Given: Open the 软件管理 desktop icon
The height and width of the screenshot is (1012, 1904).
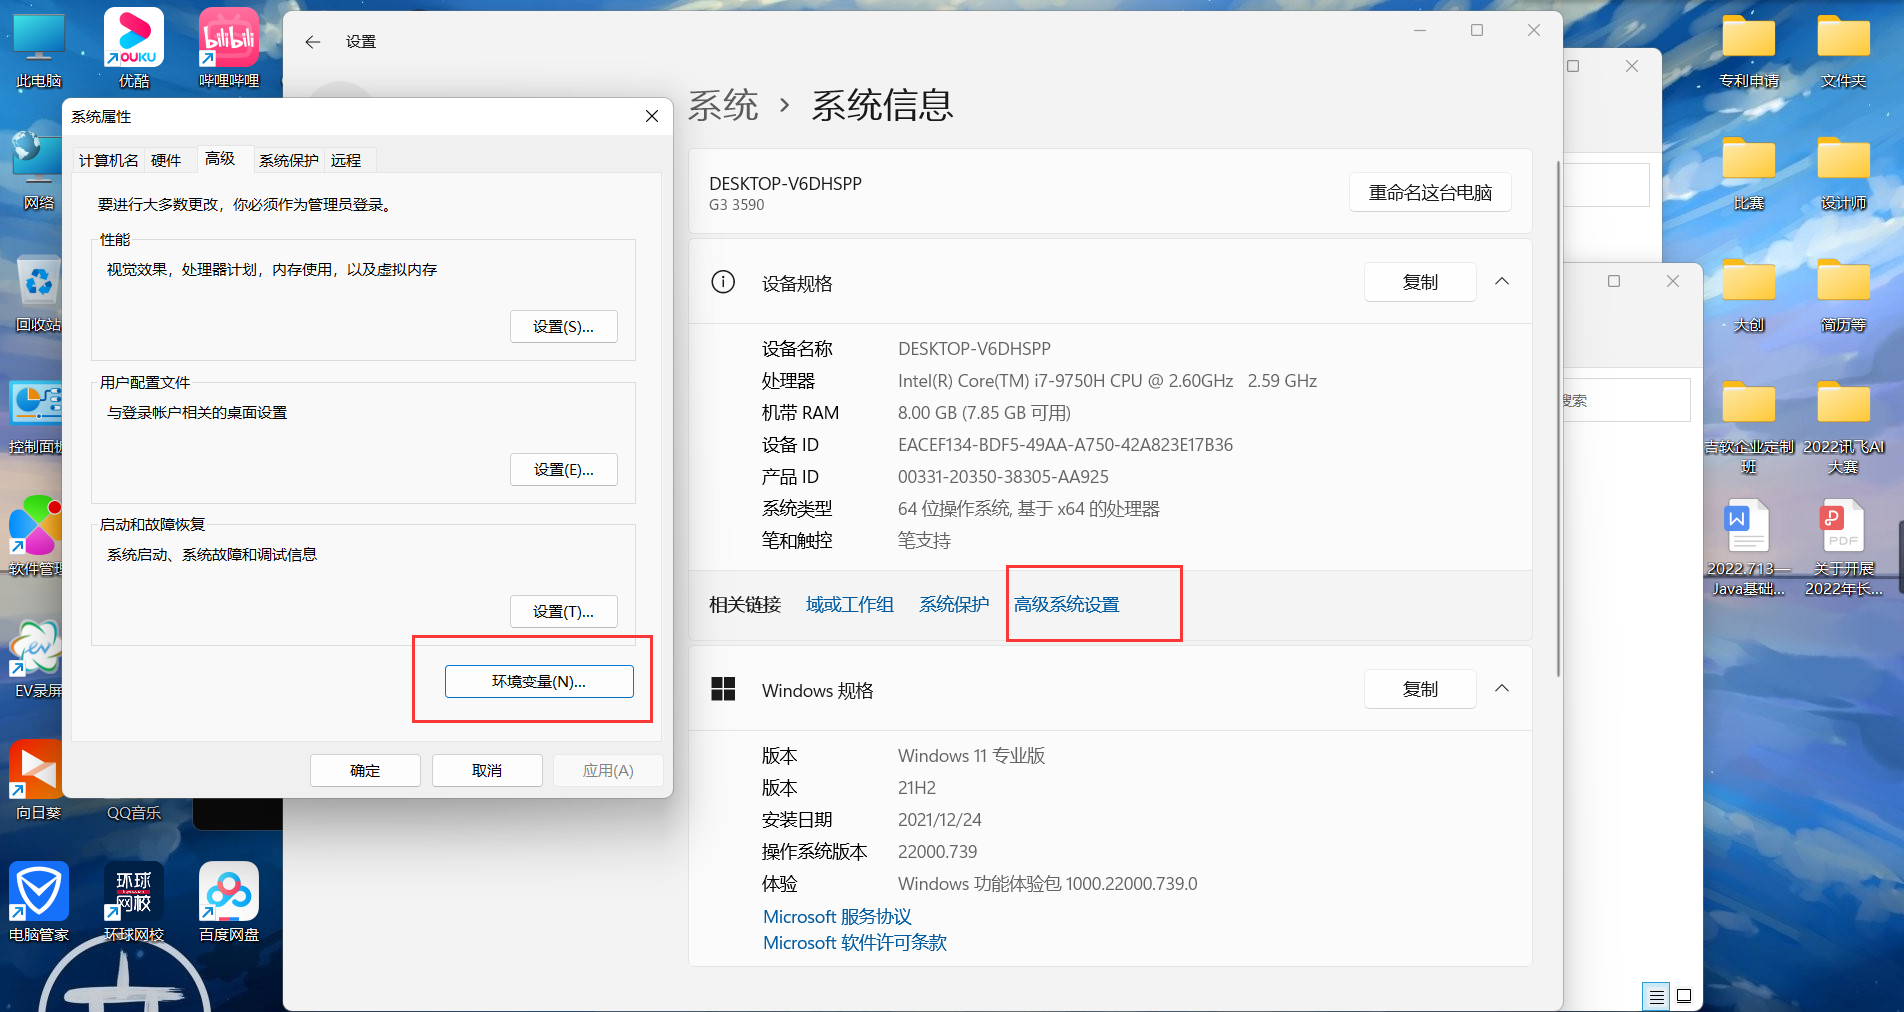Looking at the screenshot, I should point(37,537).
